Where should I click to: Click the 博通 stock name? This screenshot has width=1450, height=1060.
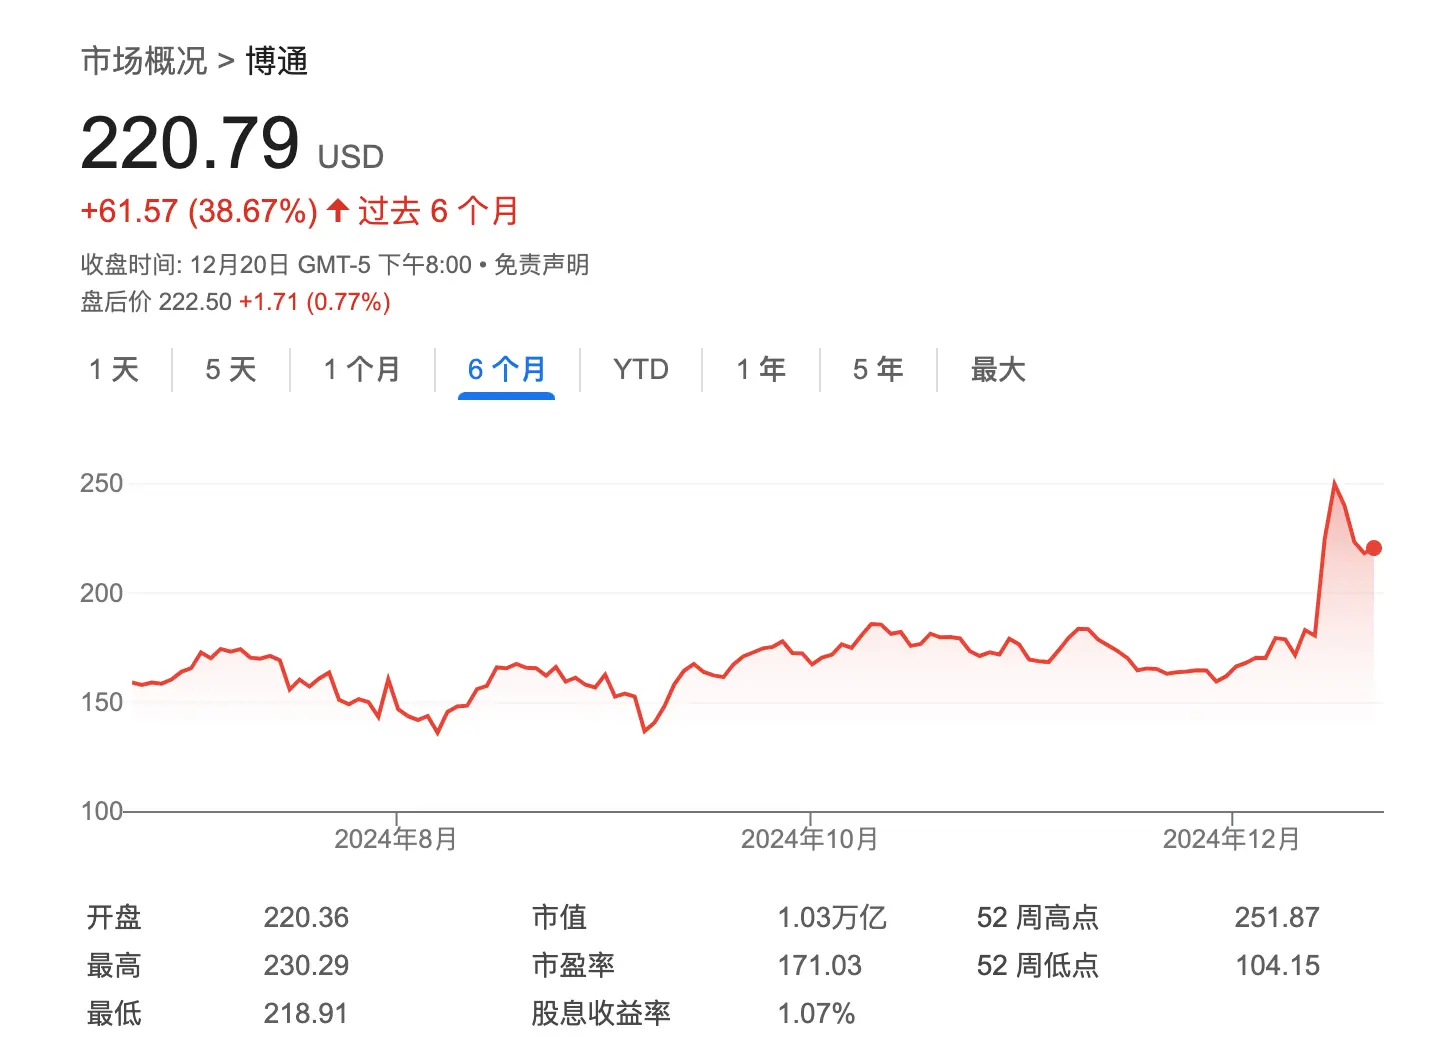point(277,61)
